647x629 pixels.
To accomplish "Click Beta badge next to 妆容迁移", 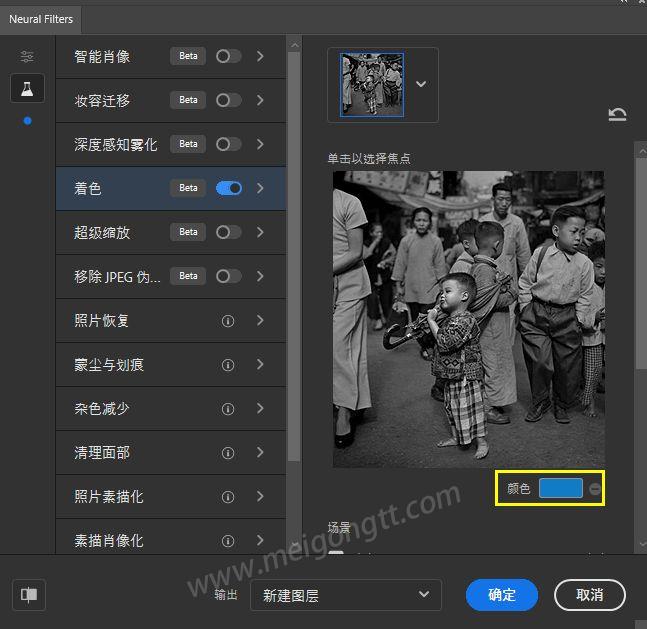I will (x=188, y=100).
